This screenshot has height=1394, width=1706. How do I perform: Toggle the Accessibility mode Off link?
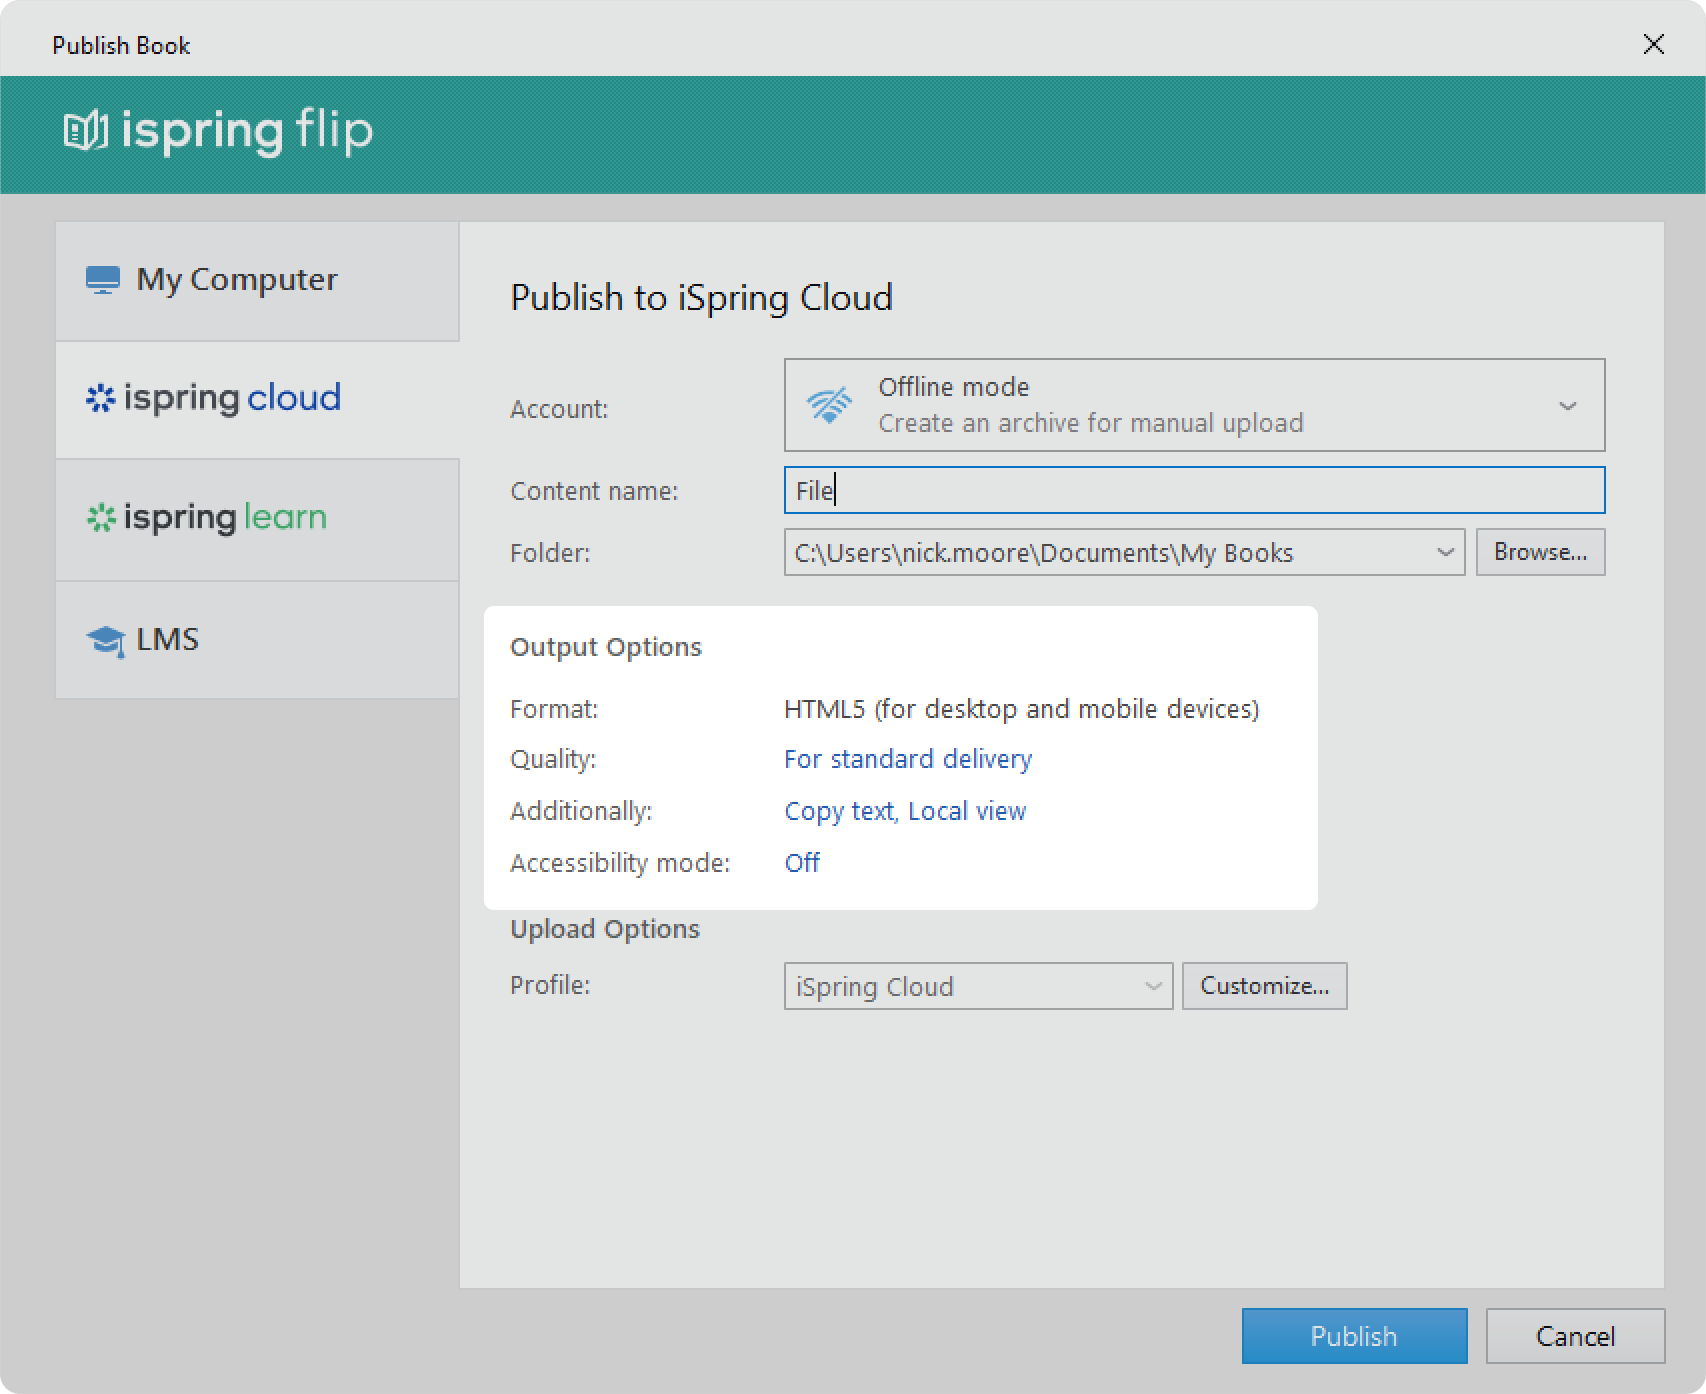pos(802,863)
